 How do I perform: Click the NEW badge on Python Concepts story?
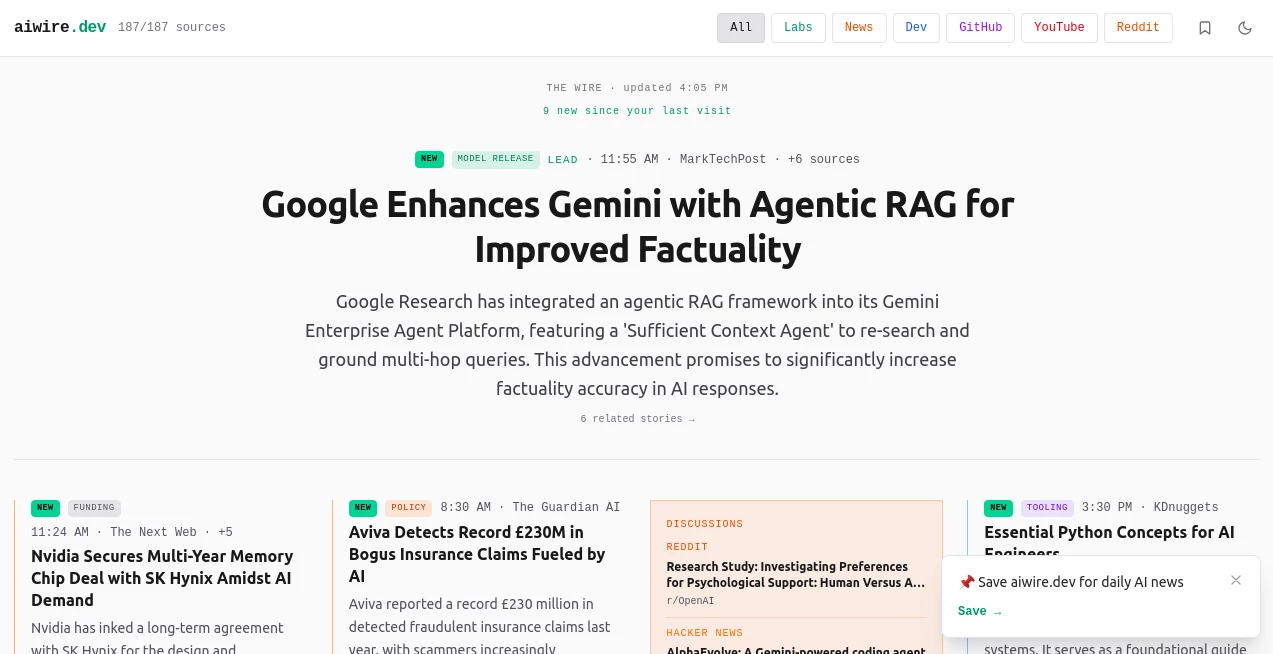(x=998, y=508)
